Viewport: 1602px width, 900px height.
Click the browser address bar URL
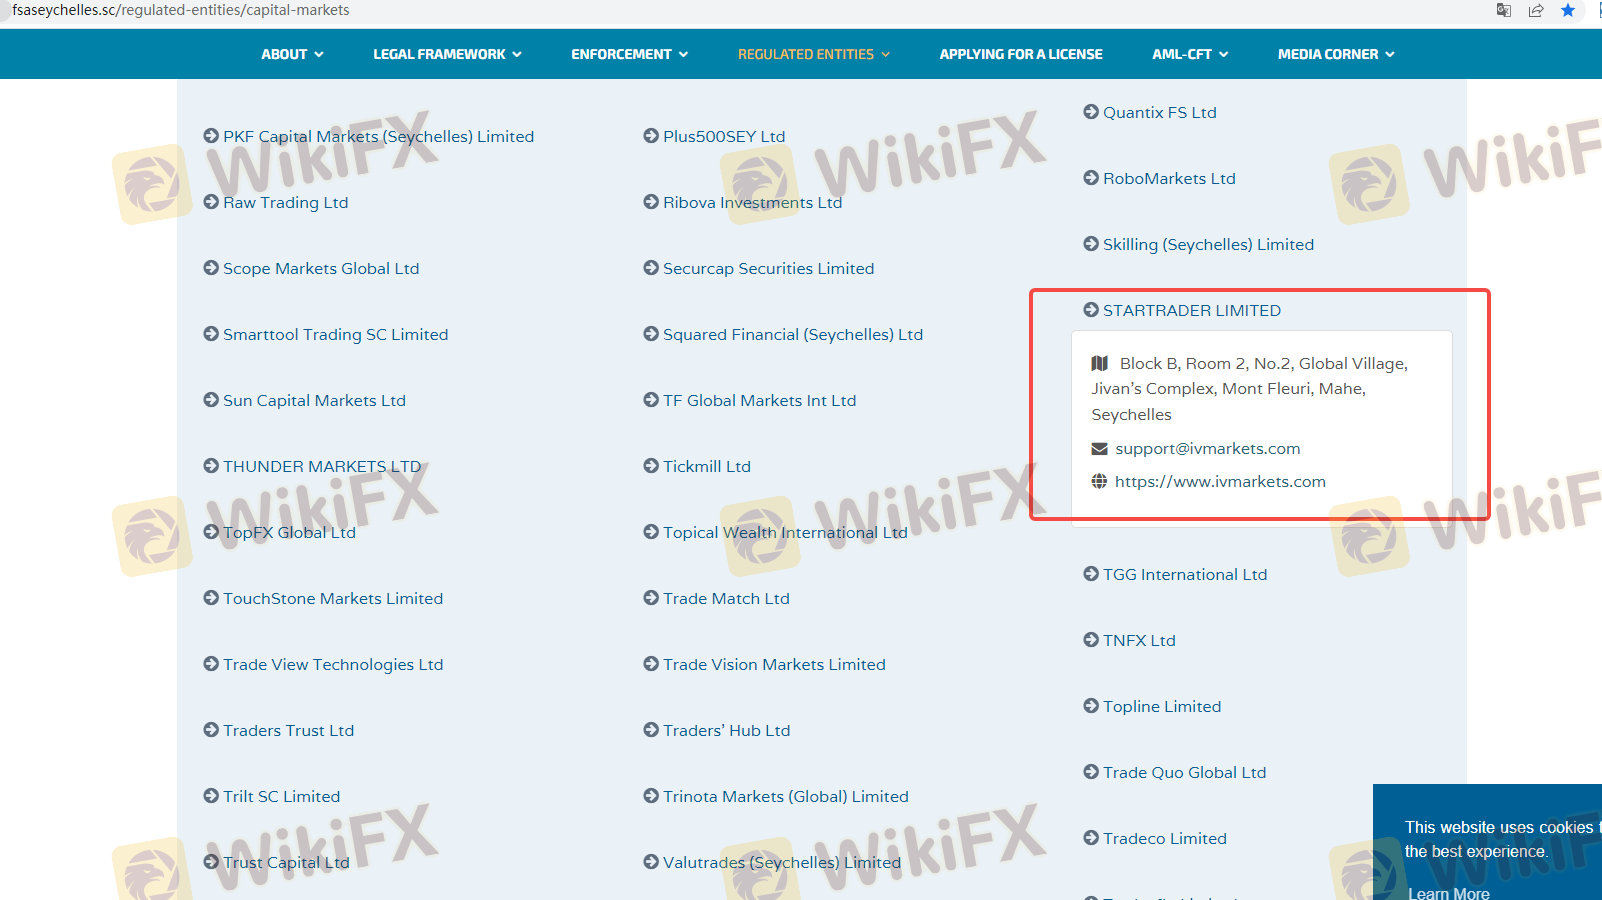pyautogui.click(x=181, y=10)
